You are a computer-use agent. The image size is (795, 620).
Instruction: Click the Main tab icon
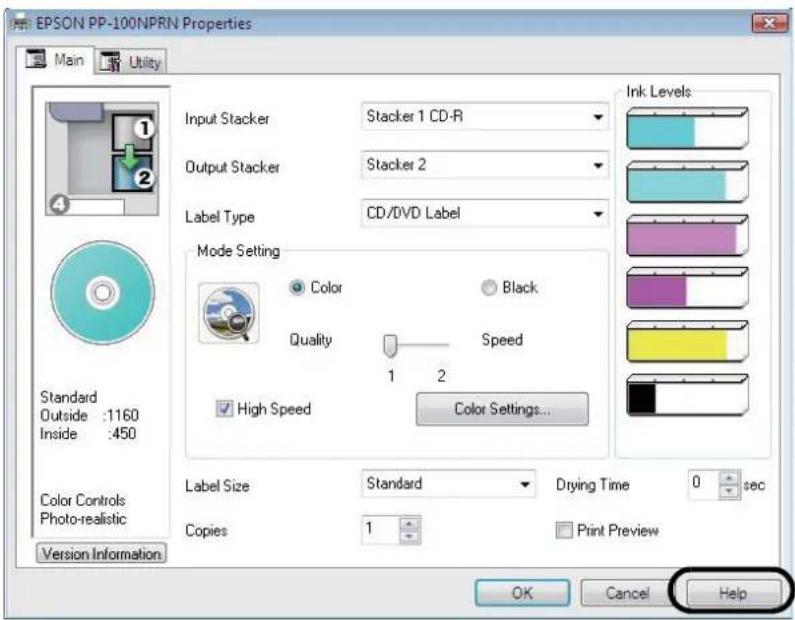click(37, 59)
